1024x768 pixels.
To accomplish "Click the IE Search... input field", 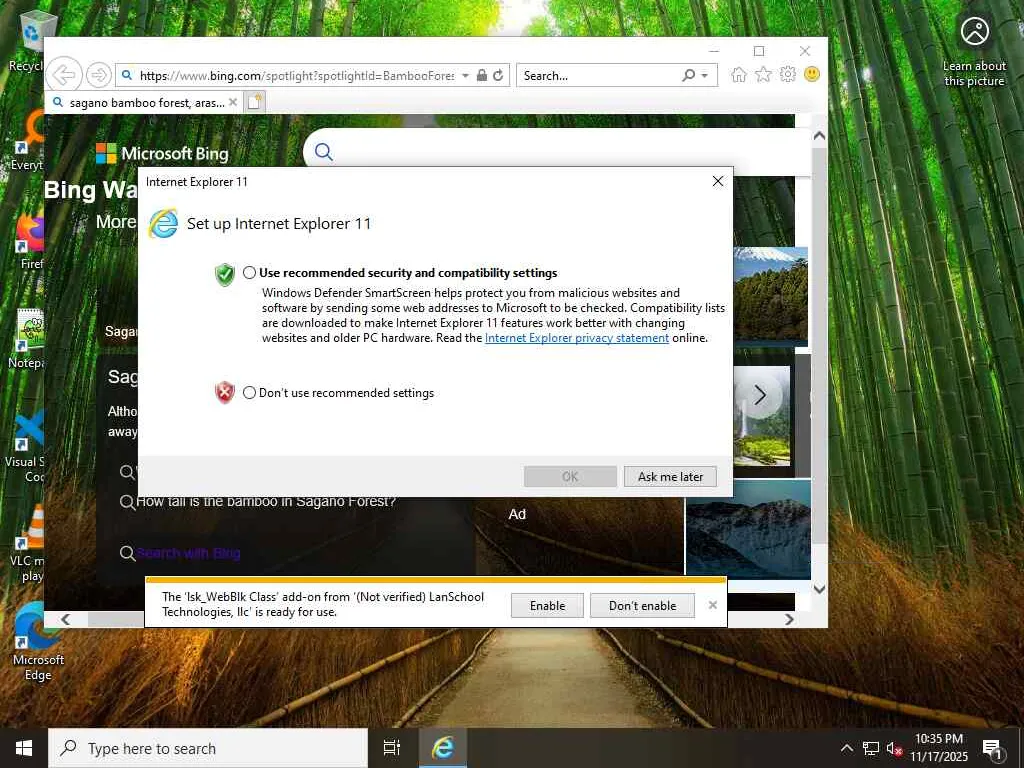I will [598, 76].
